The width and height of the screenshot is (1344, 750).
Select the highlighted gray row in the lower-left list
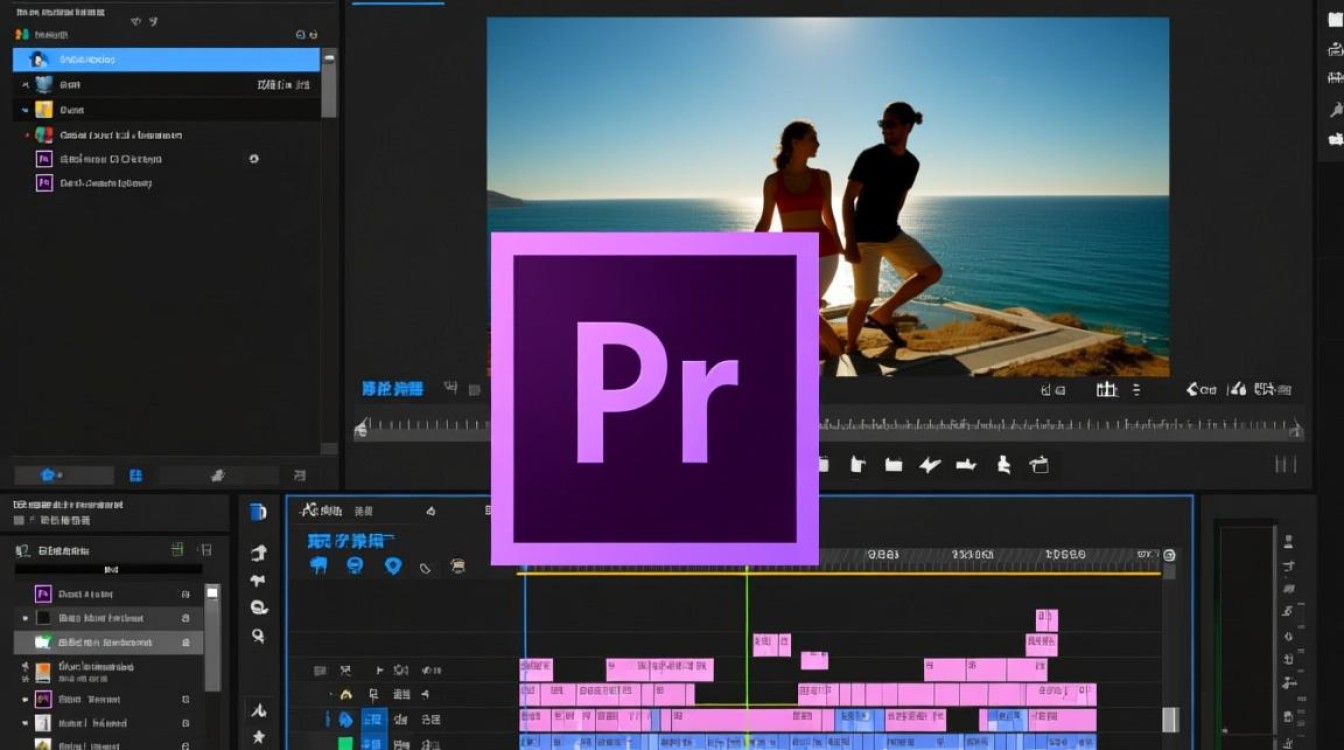108,642
